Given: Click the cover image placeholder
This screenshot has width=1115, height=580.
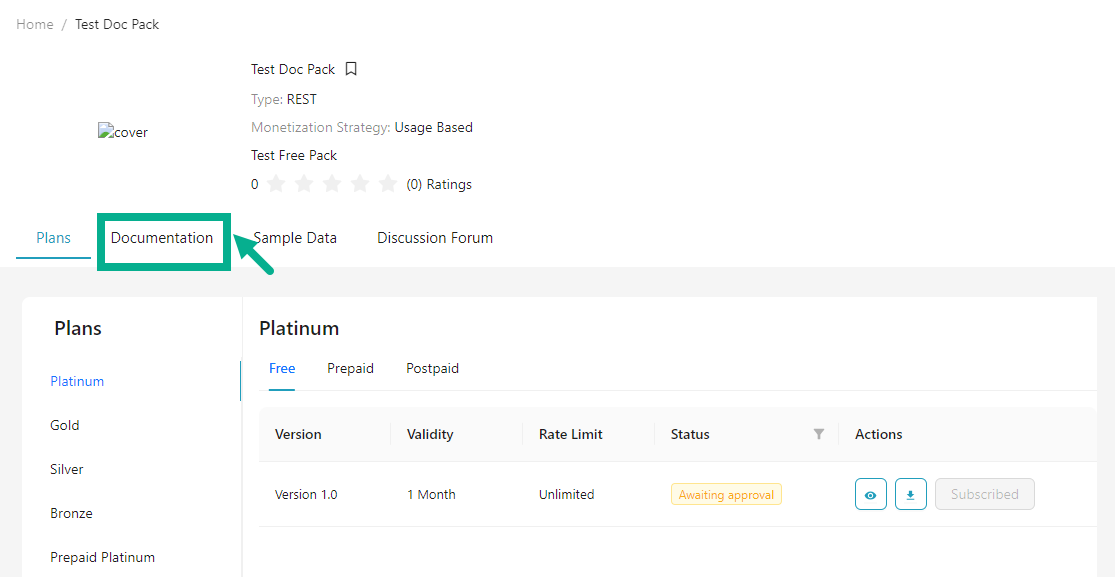Looking at the screenshot, I should (122, 132).
